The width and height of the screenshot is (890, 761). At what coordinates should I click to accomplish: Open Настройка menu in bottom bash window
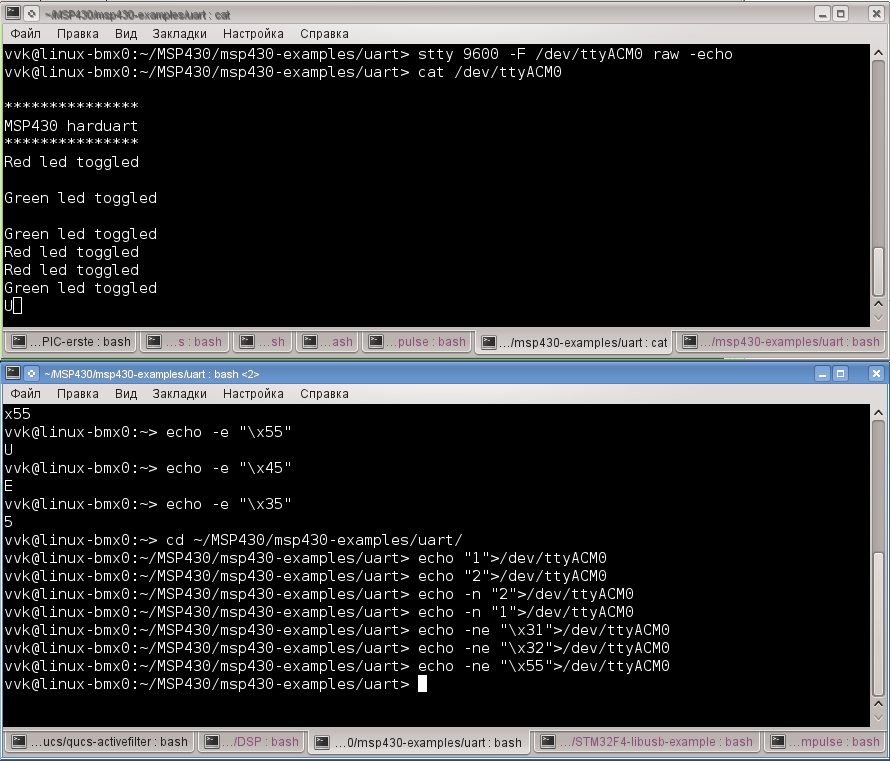pyautogui.click(x=253, y=394)
